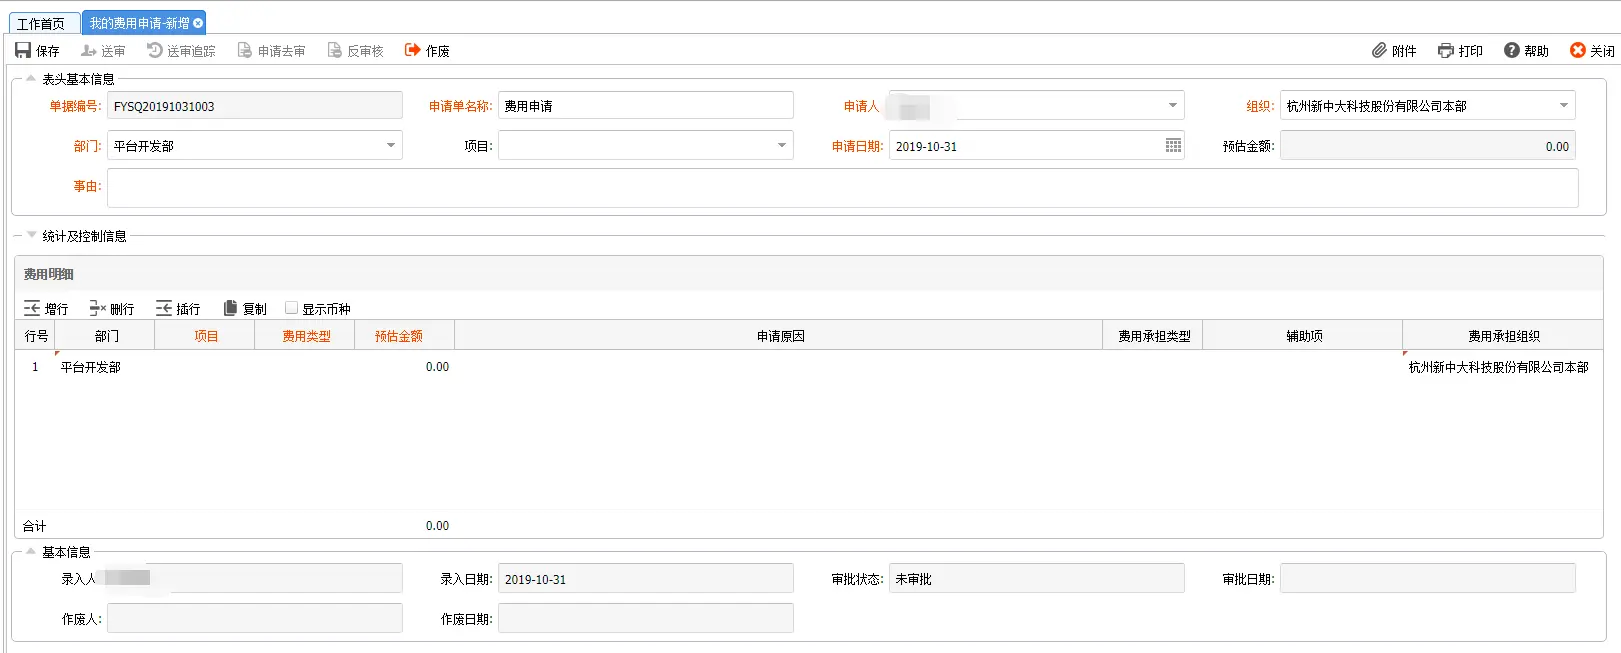Click 复制 copy row icon
This screenshot has height=653, width=1621.
[230, 308]
